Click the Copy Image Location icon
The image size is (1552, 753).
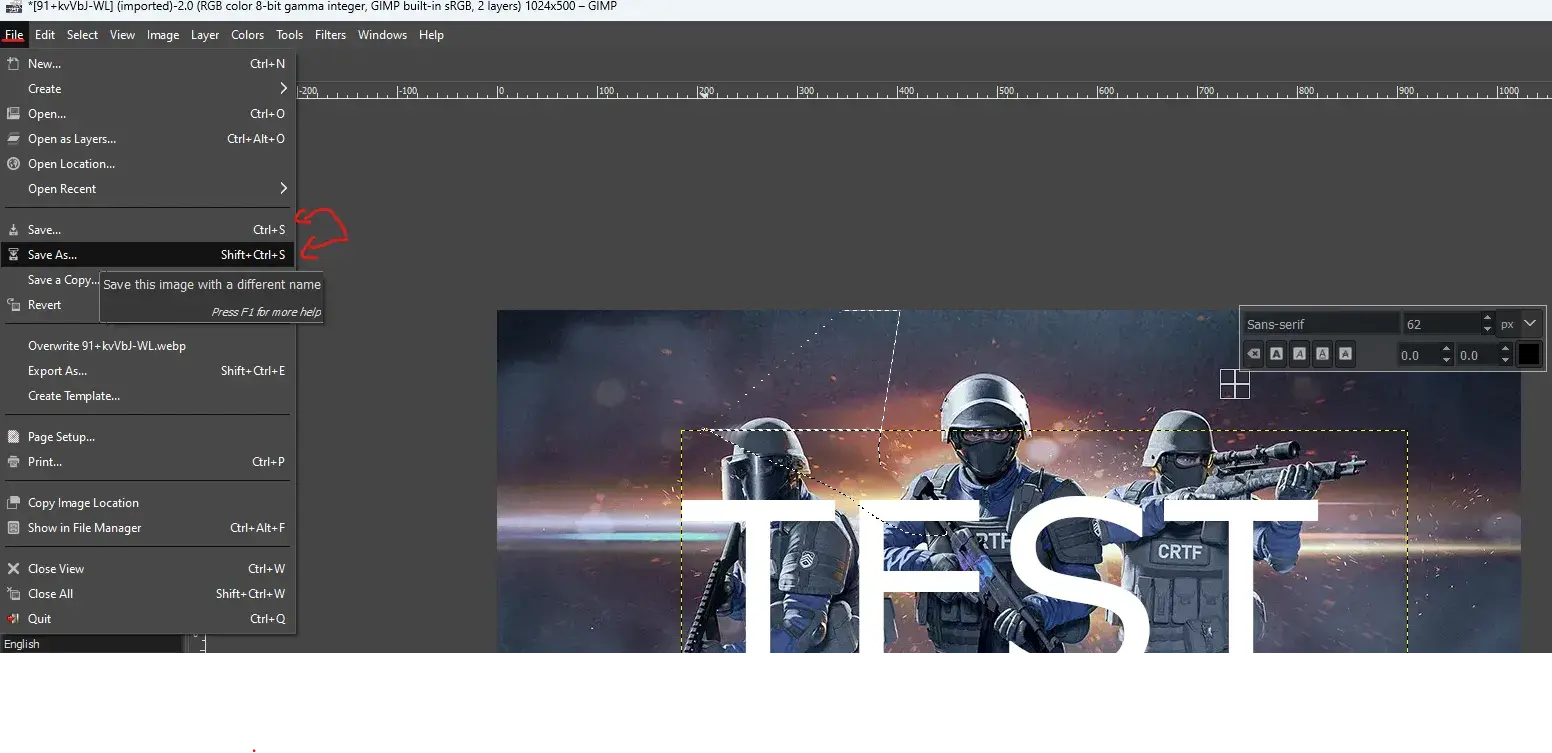coord(14,502)
